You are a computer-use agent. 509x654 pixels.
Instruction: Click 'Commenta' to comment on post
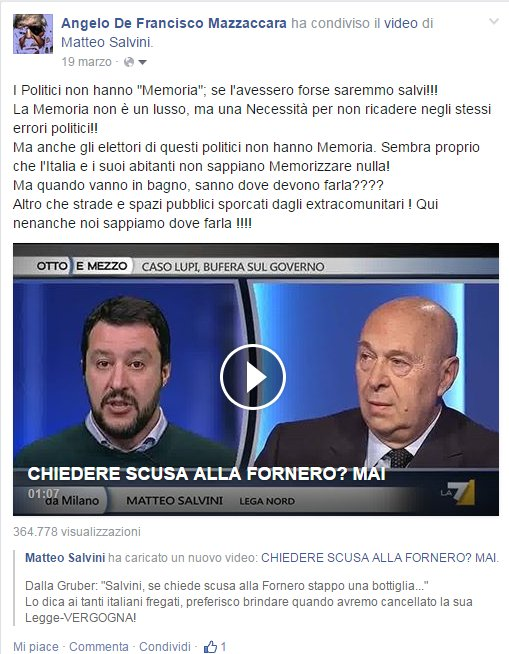tap(98, 646)
